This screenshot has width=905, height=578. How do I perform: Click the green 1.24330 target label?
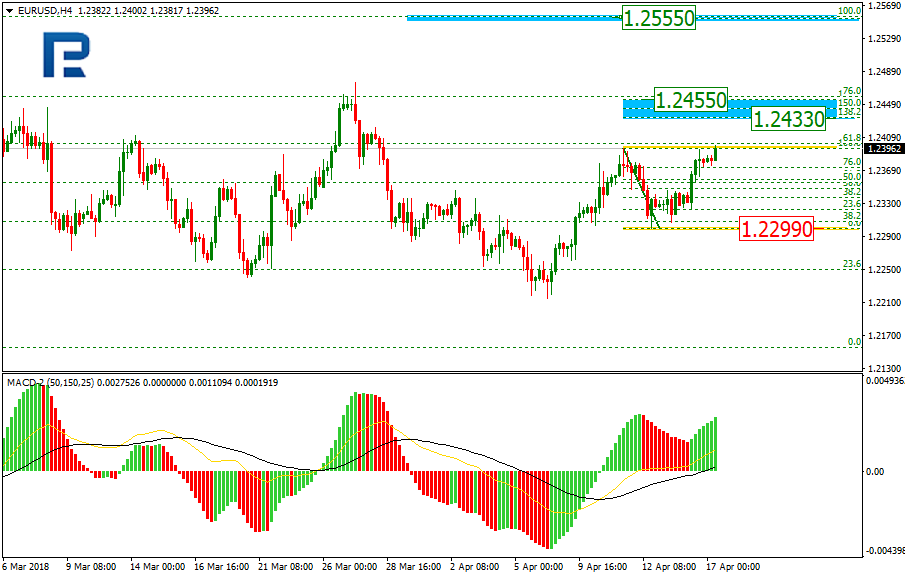point(788,119)
